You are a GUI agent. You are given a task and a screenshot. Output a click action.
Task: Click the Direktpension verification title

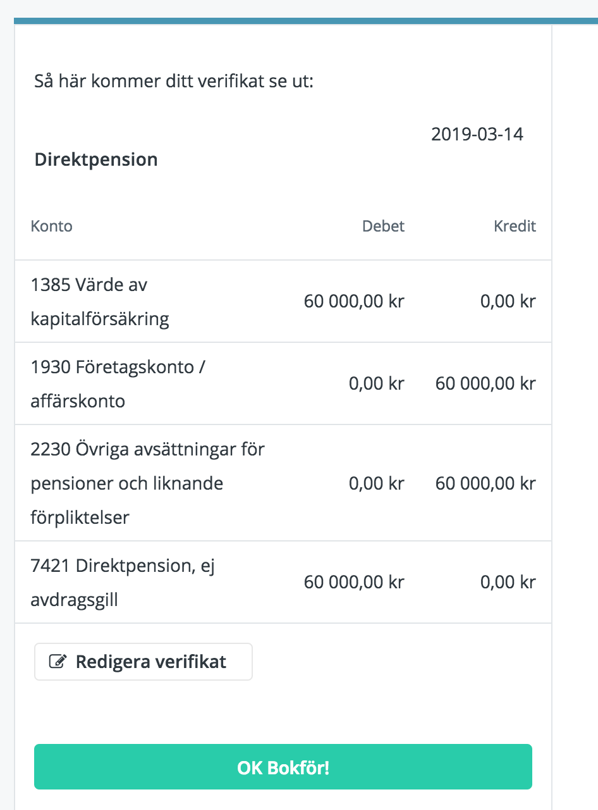click(96, 160)
